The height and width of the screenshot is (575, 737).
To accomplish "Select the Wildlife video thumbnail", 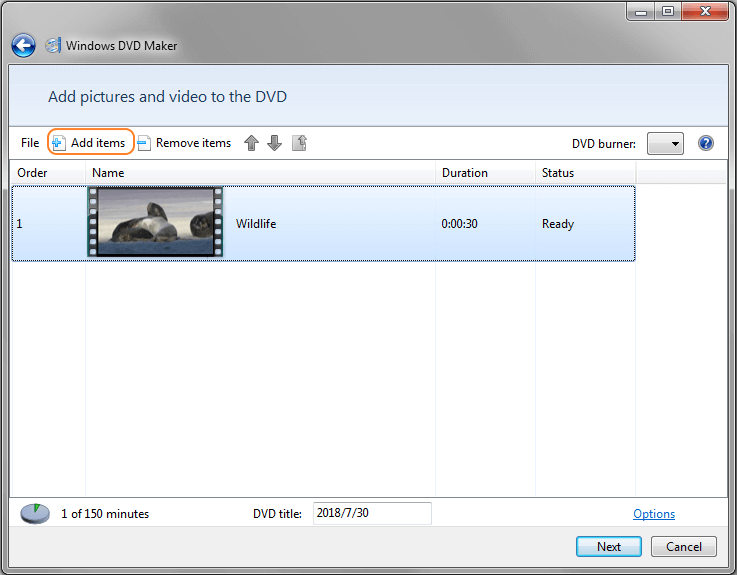I will [x=155, y=223].
